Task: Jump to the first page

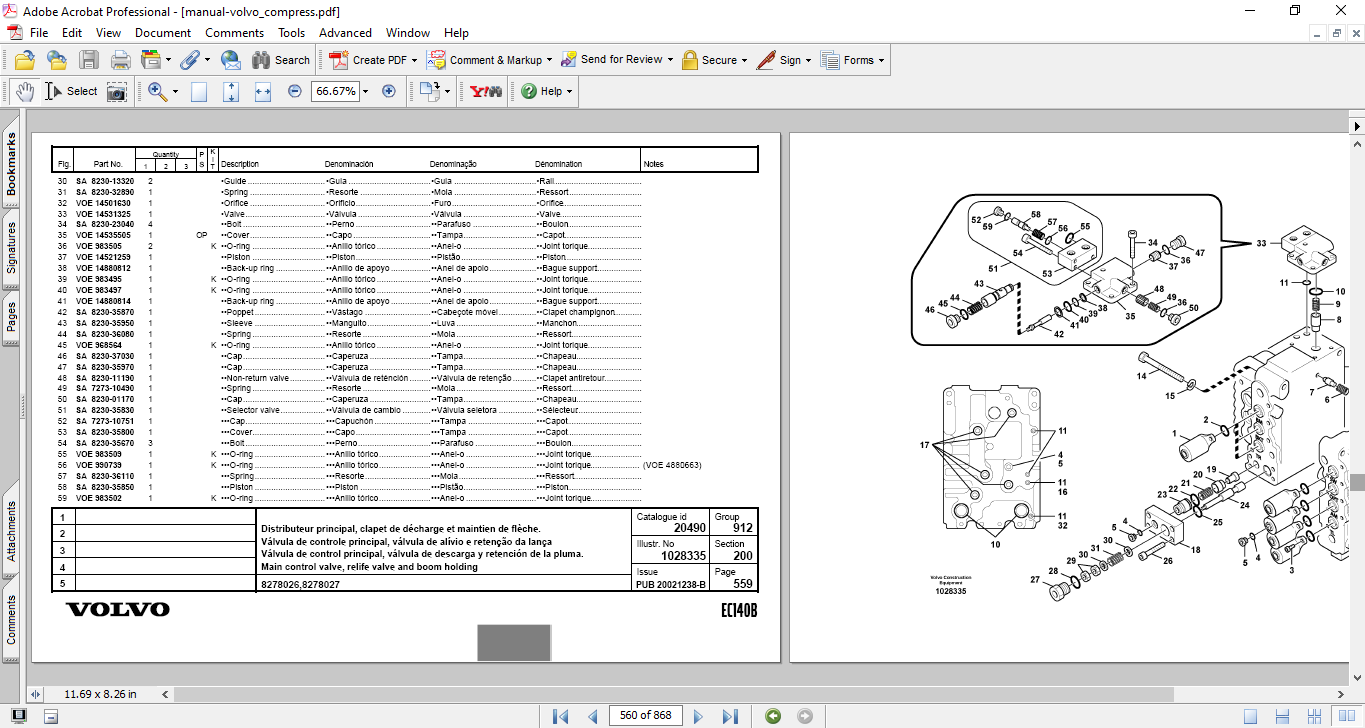Action: tap(561, 716)
